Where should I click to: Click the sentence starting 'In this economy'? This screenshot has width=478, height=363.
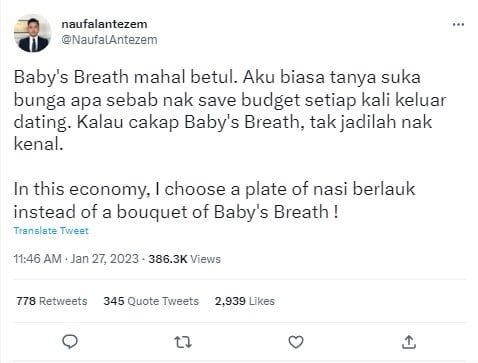pos(214,200)
